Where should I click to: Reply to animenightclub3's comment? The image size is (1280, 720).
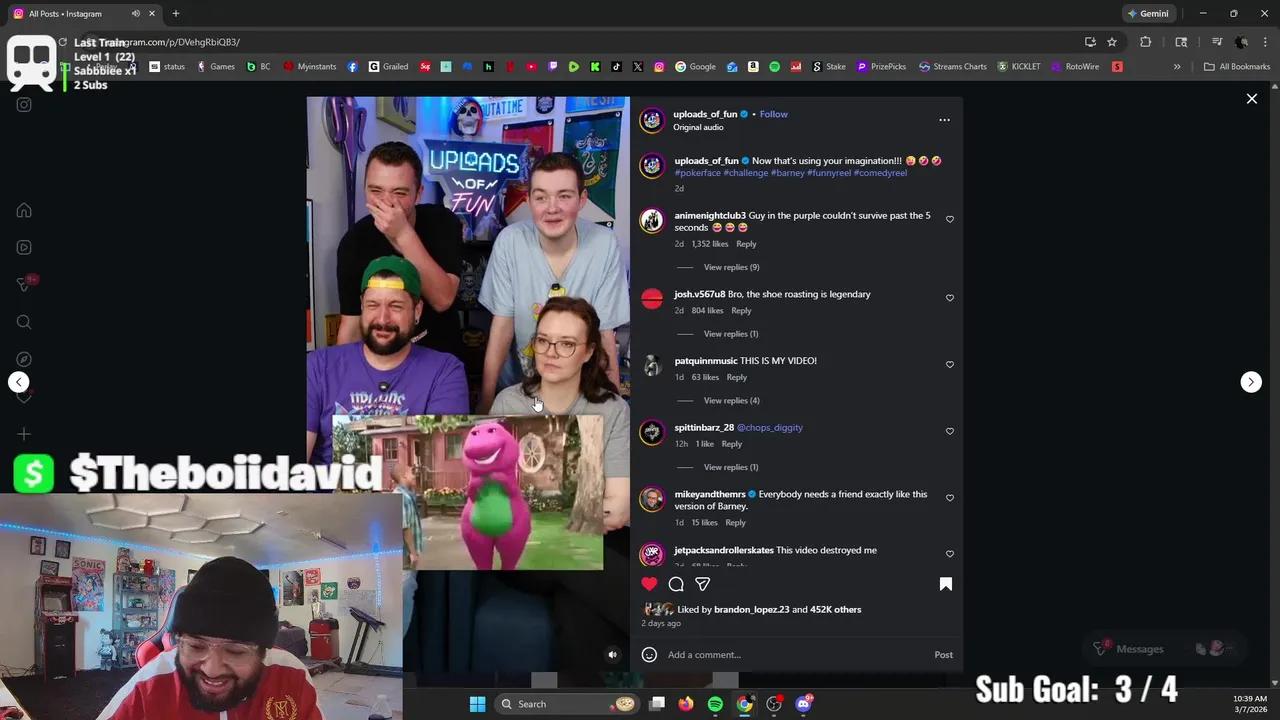click(x=746, y=244)
